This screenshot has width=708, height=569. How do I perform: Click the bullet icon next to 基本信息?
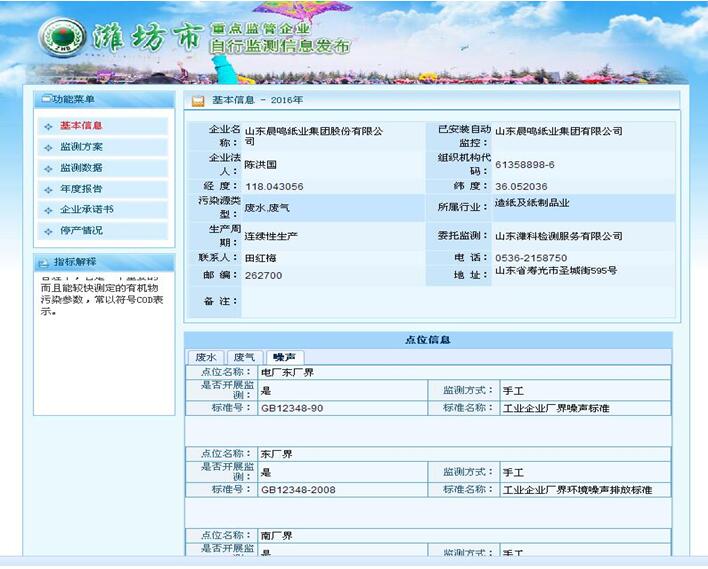(48, 126)
